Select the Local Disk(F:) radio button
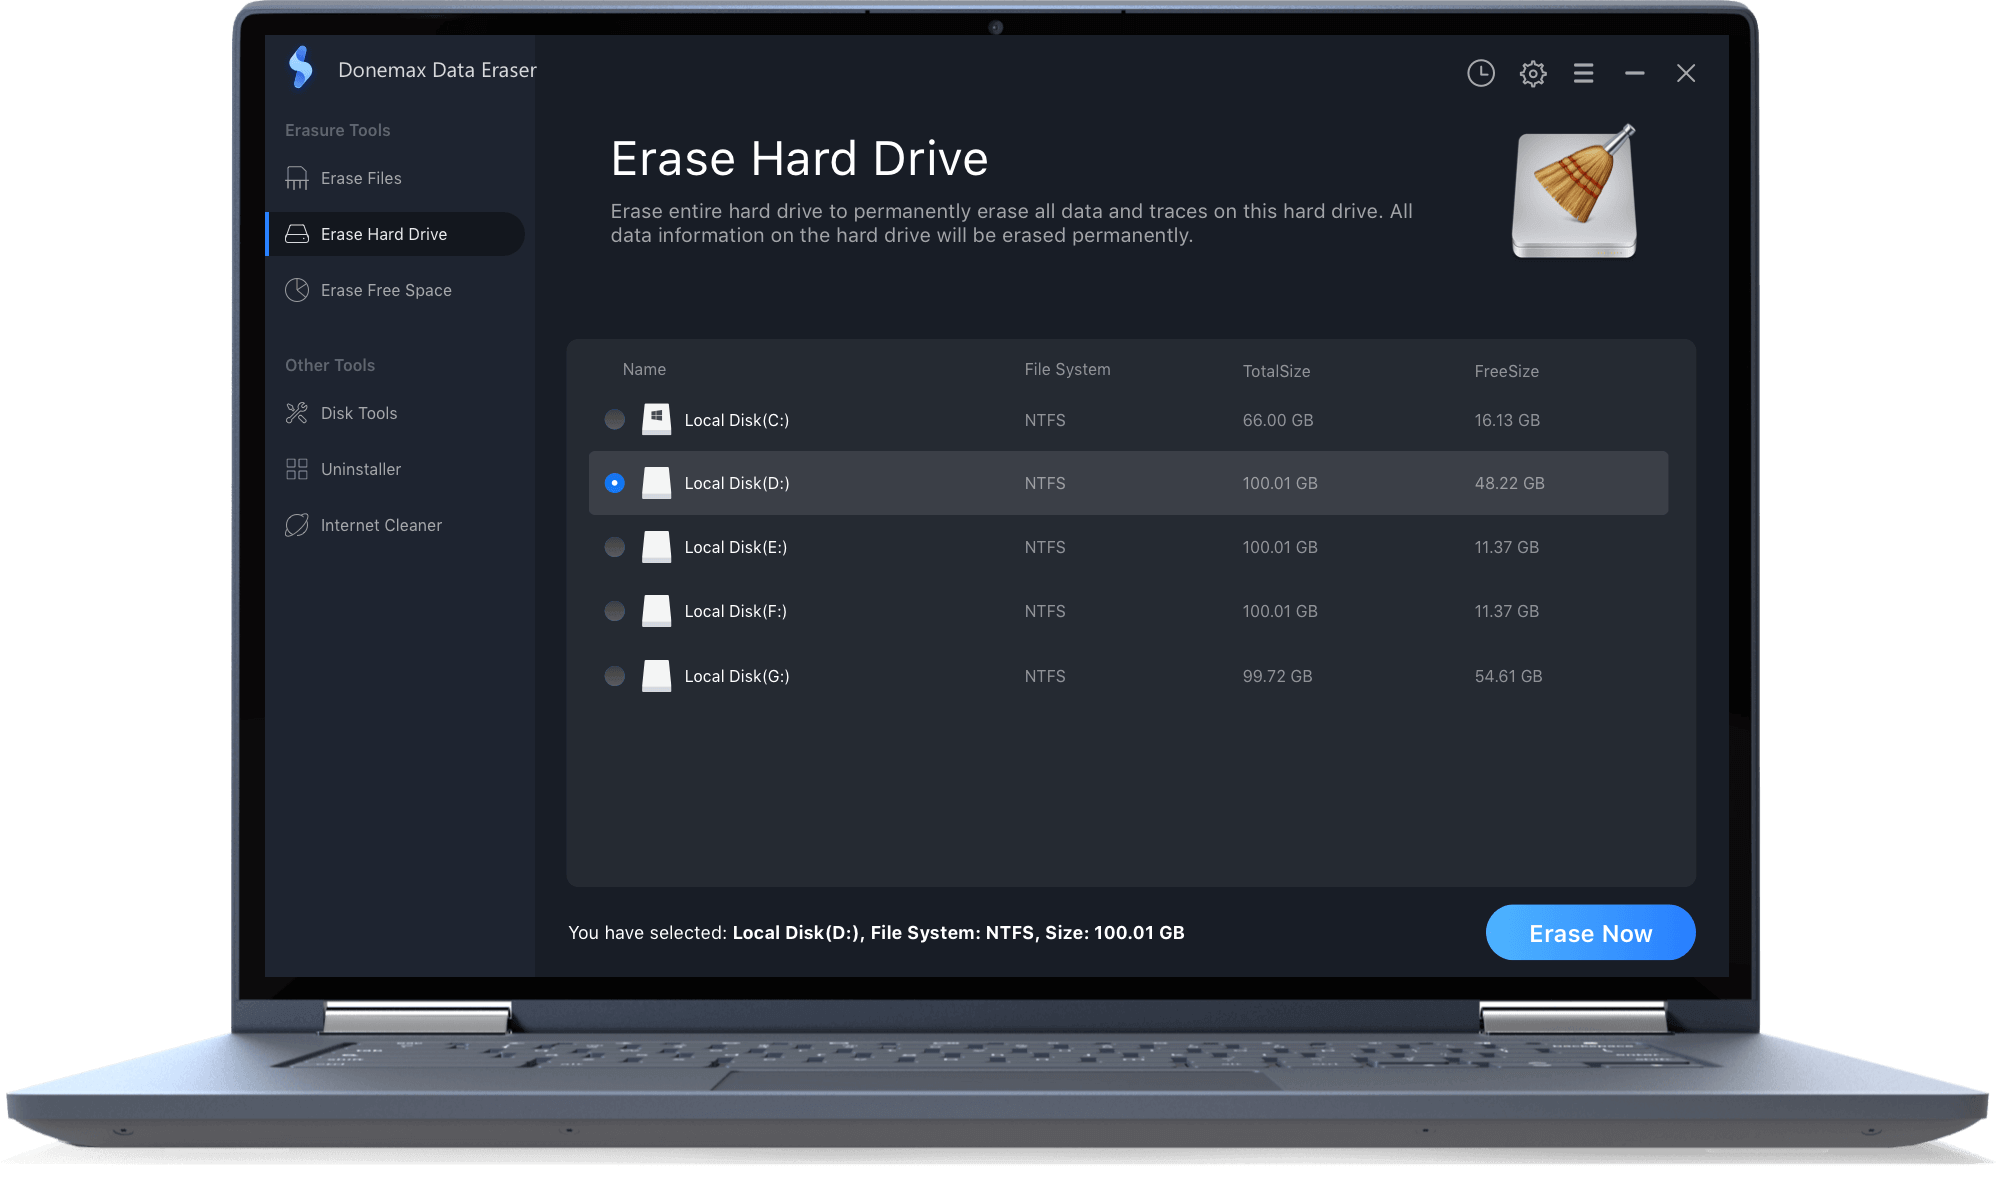Viewport: 1998px width, 1185px height. [615, 611]
